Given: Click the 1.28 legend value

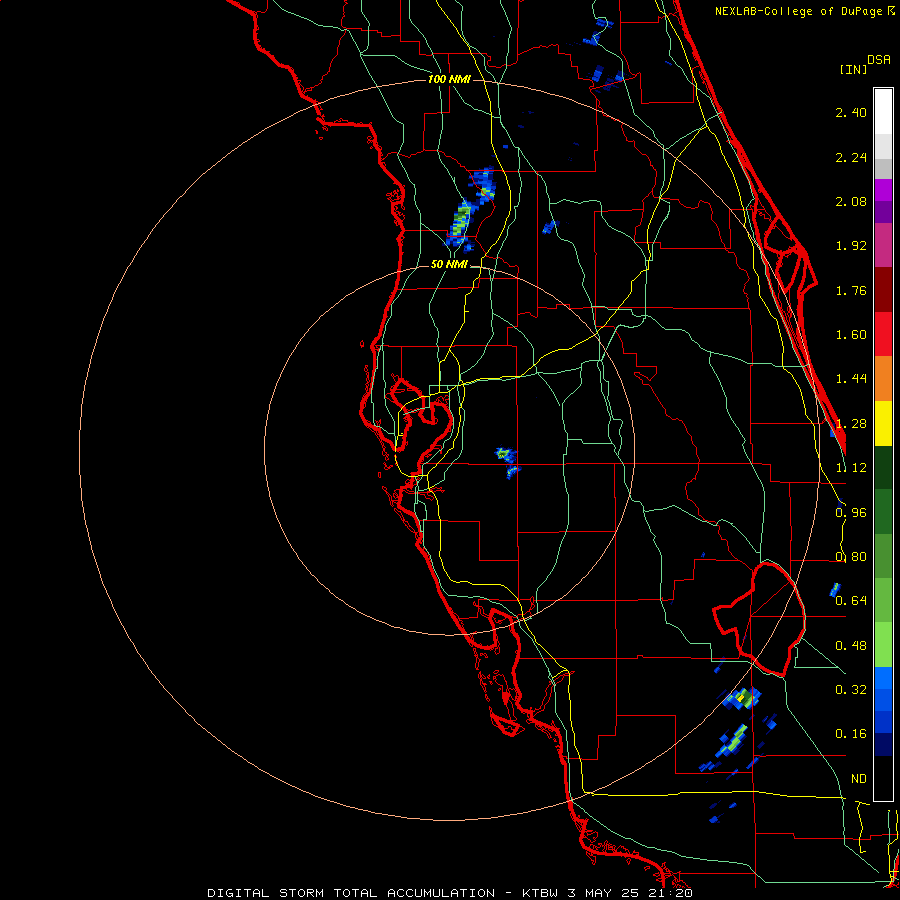Looking at the screenshot, I should 851,424.
